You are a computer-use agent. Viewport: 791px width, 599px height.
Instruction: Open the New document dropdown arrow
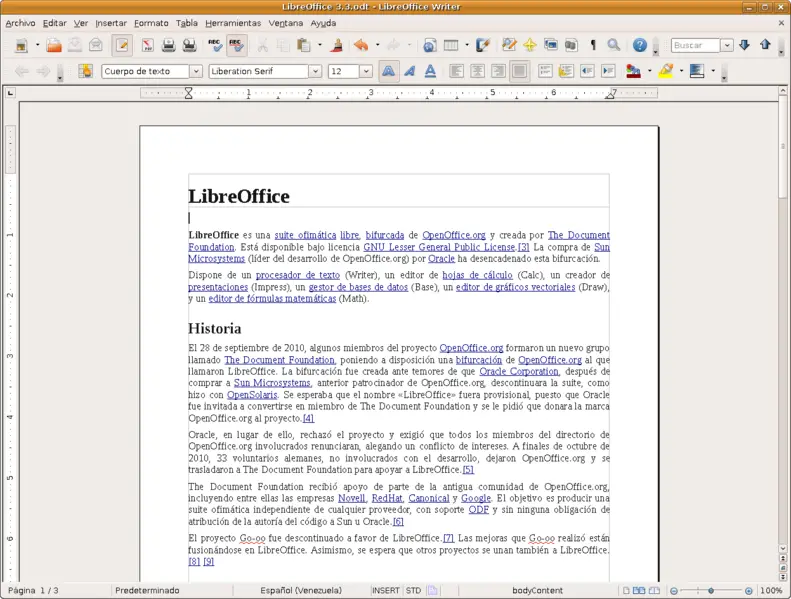coord(37,45)
